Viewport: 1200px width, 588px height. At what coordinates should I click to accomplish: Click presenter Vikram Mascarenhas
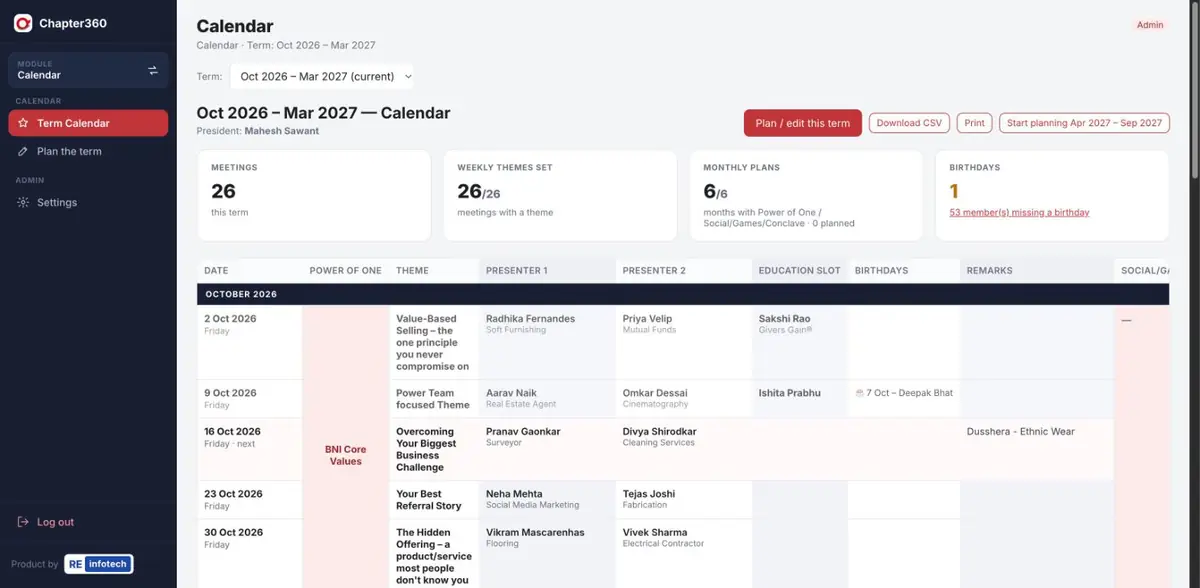coord(535,533)
